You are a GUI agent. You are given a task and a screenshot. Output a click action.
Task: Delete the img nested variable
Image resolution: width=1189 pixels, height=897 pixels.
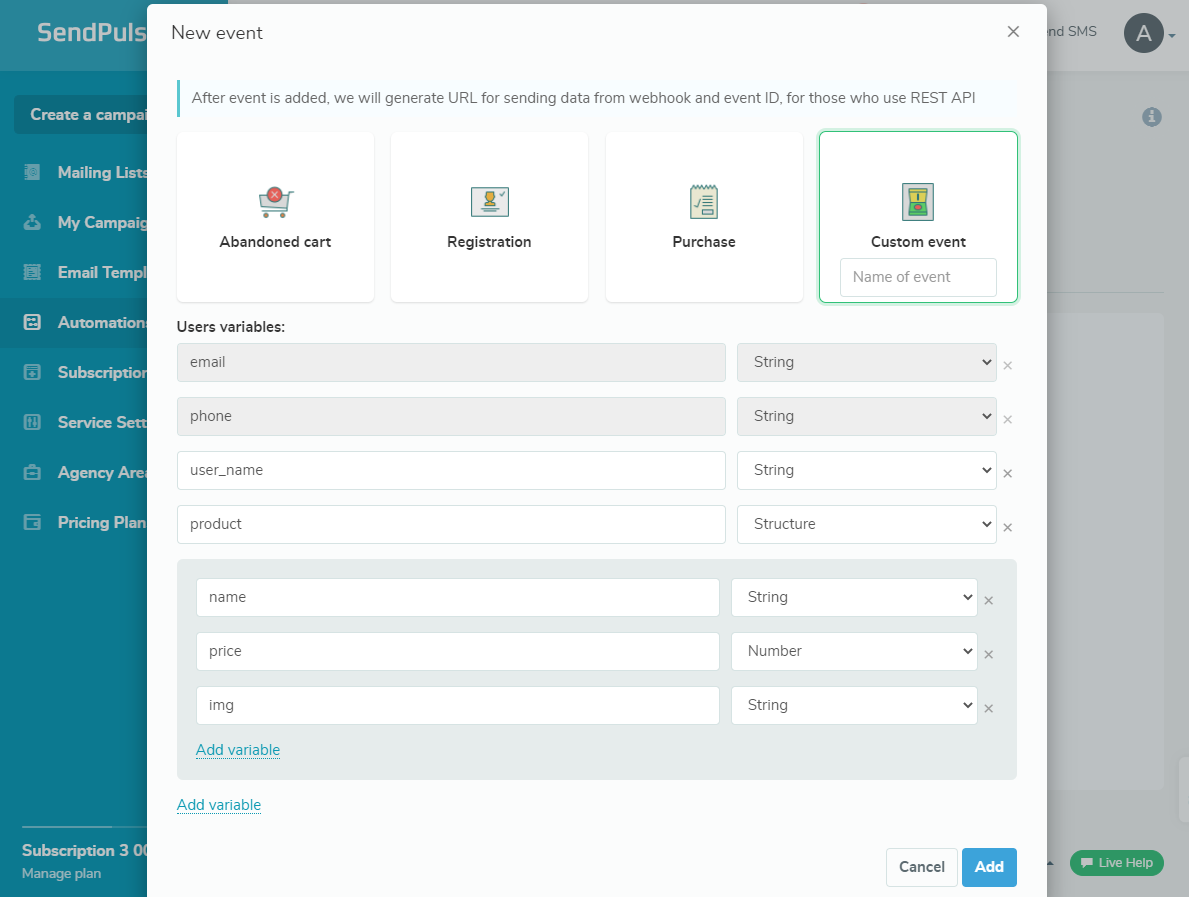(x=988, y=709)
